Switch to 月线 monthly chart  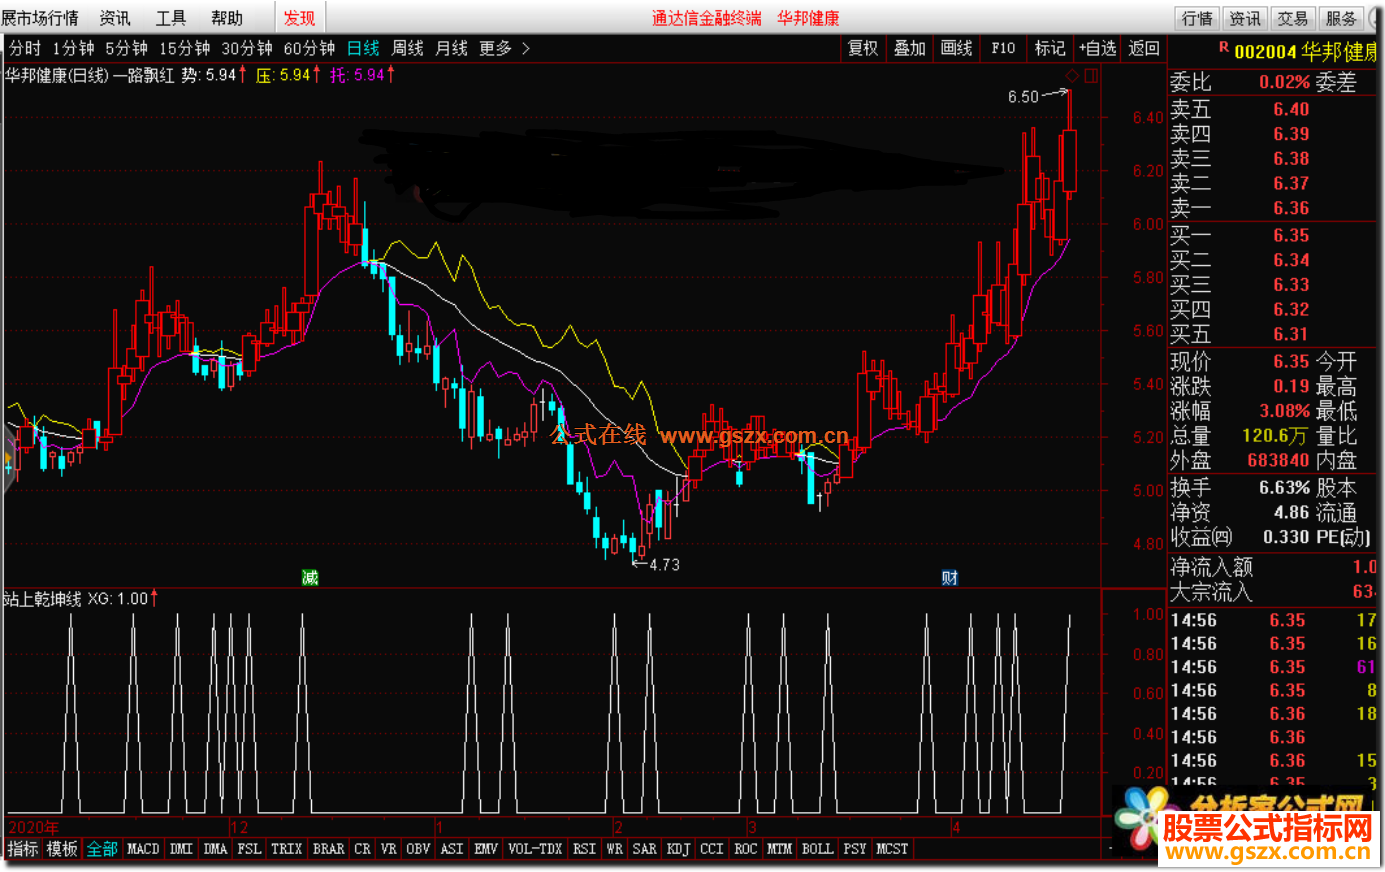click(x=451, y=48)
